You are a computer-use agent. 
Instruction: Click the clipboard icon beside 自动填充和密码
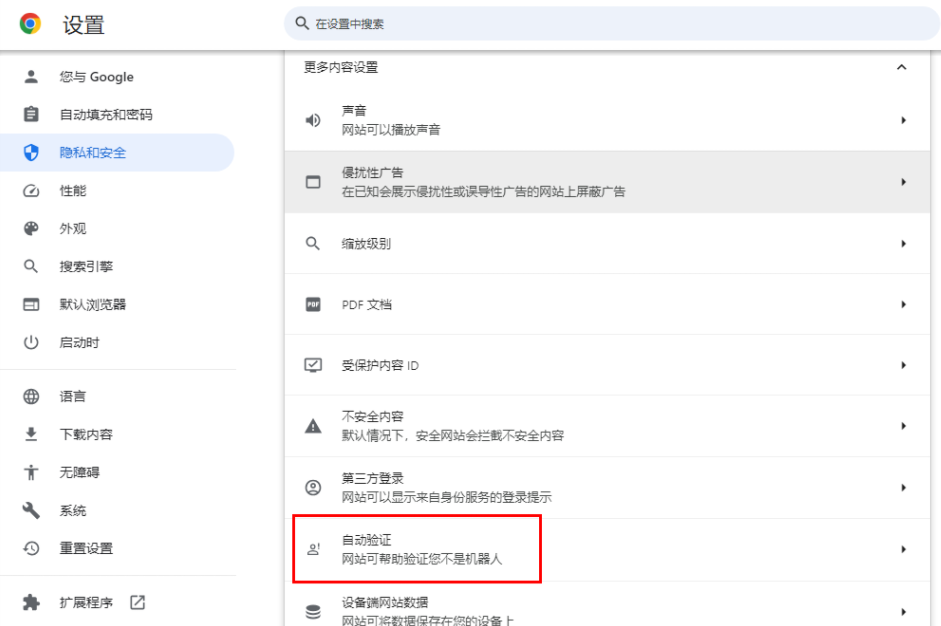(31, 114)
